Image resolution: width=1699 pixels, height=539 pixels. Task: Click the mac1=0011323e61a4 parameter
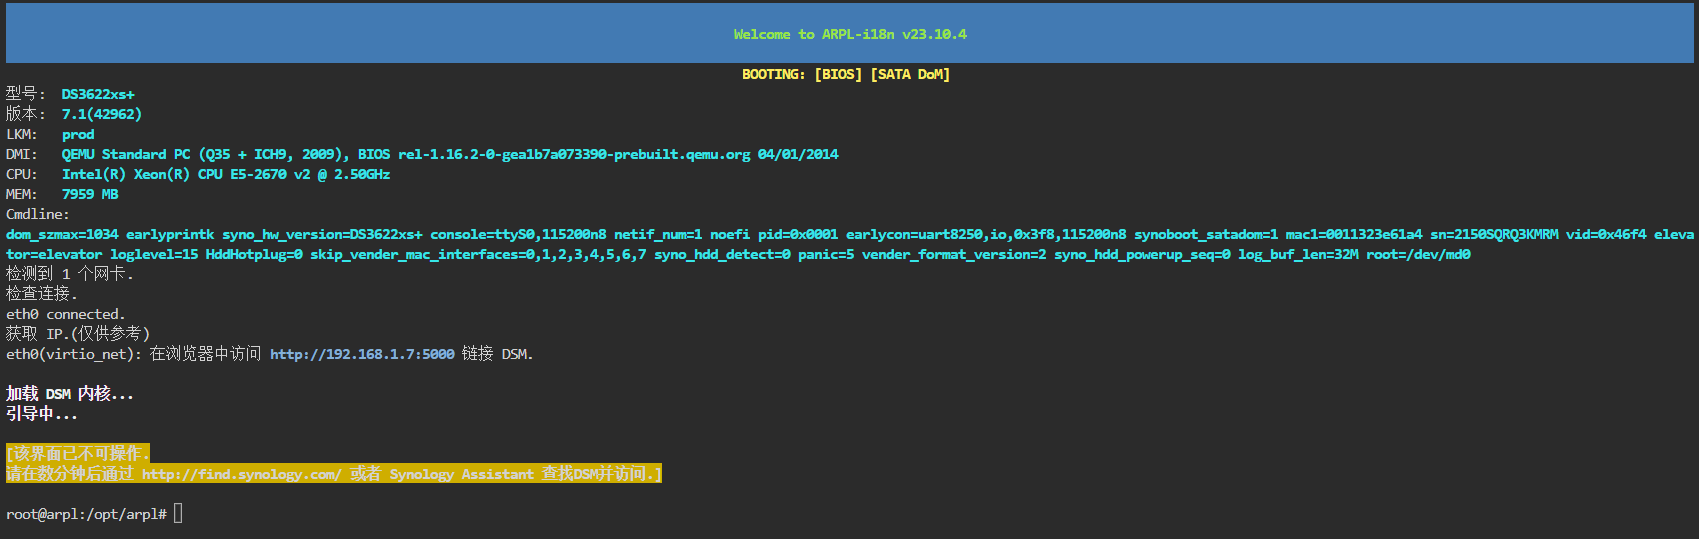point(1354,234)
